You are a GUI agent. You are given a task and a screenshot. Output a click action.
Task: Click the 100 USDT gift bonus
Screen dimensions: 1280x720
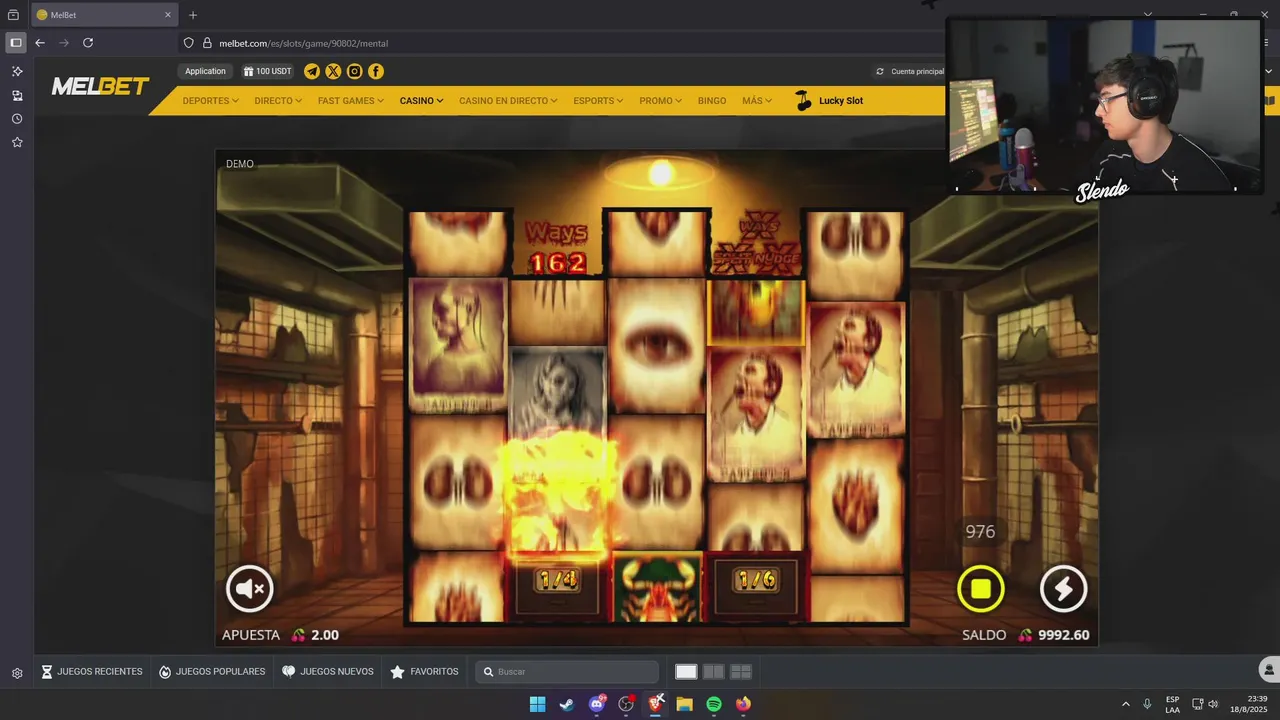(x=267, y=71)
